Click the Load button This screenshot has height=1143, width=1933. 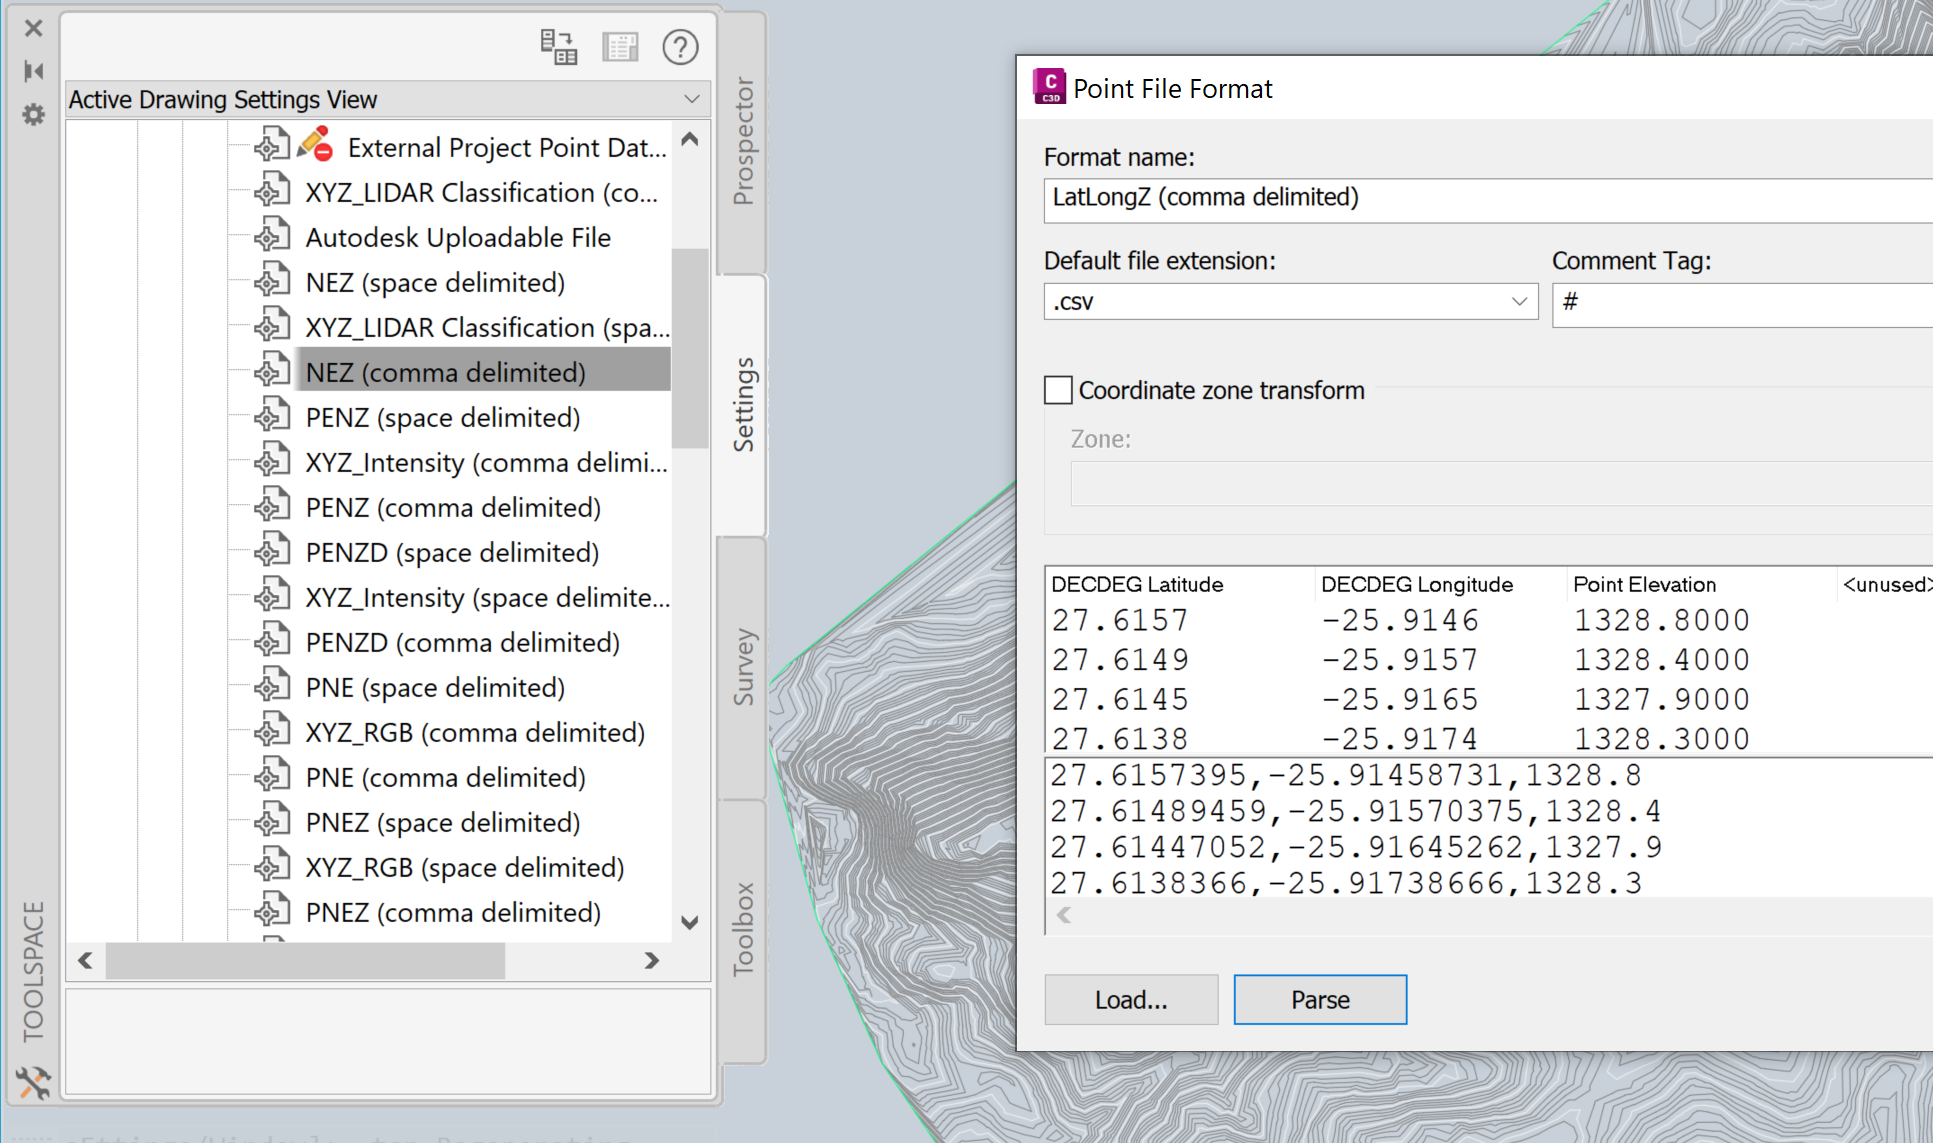click(x=1130, y=999)
